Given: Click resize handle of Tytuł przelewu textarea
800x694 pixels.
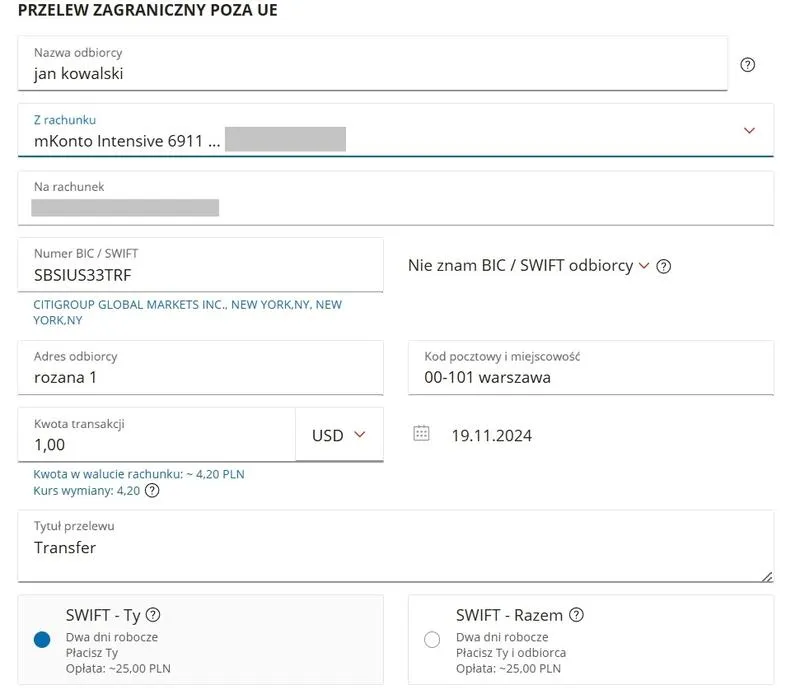Looking at the screenshot, I should pos(766,575).
